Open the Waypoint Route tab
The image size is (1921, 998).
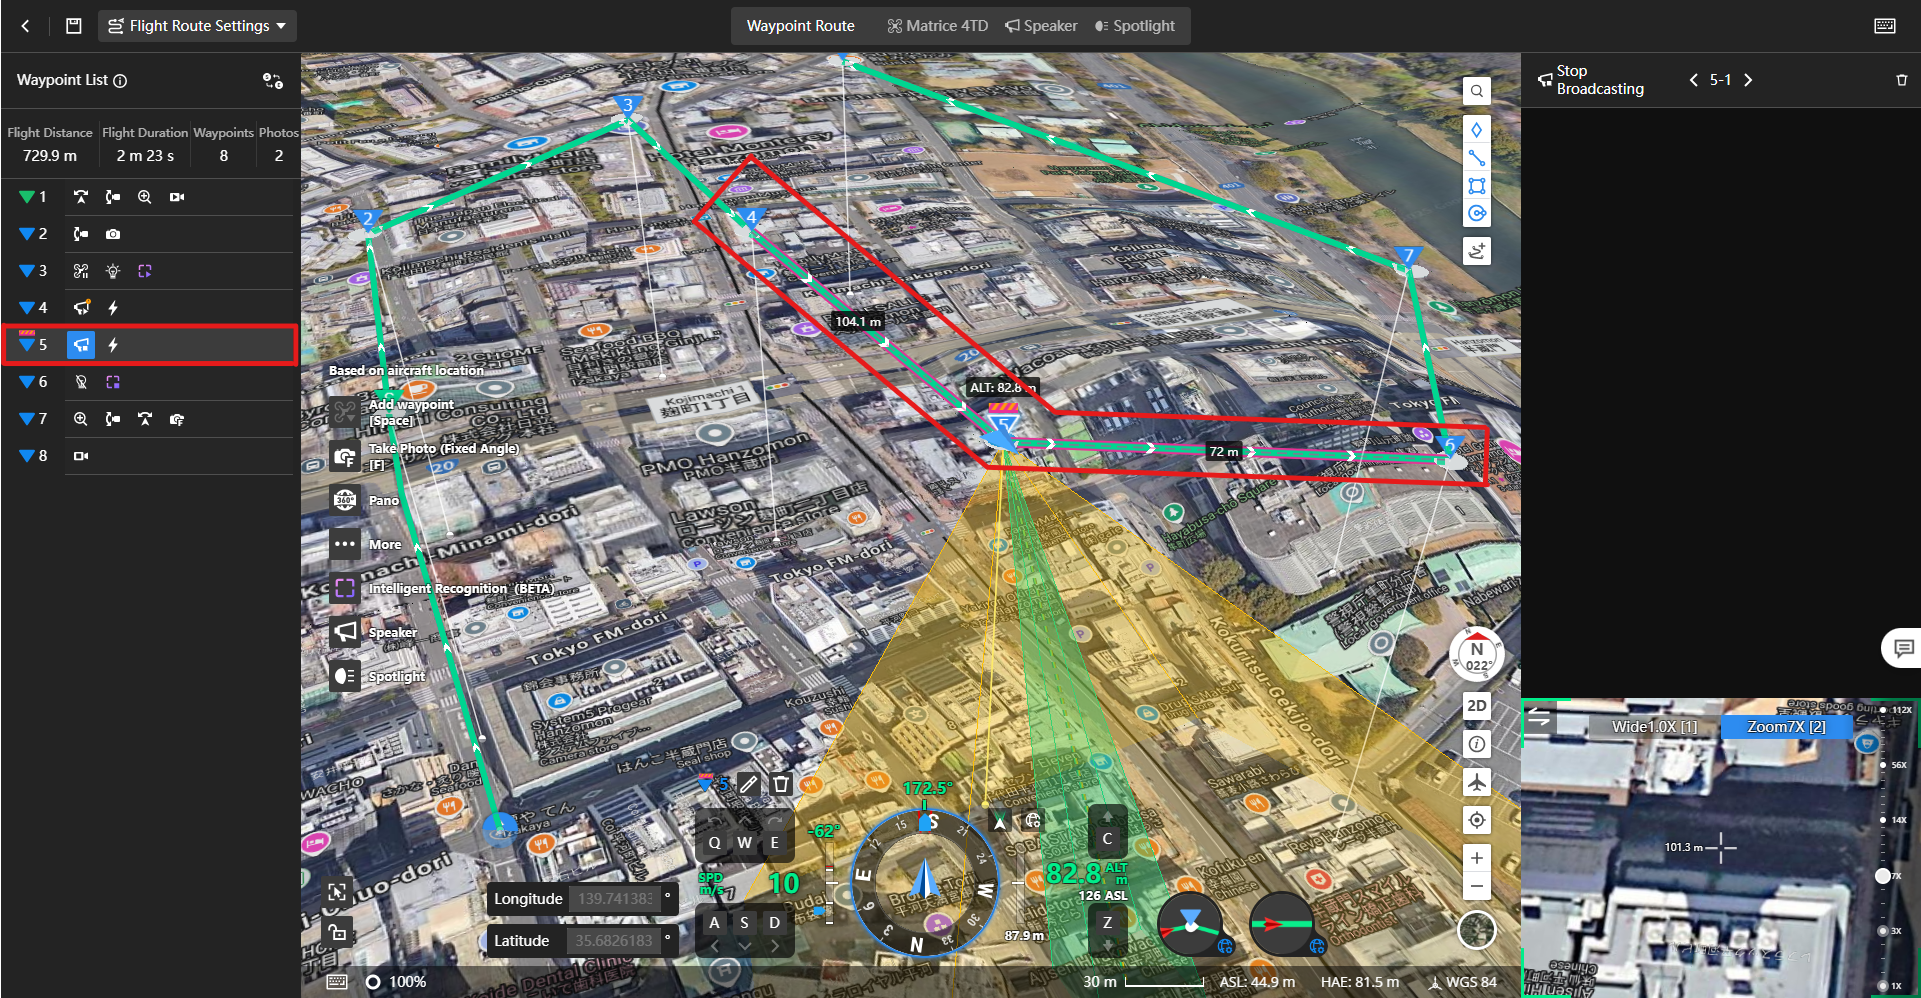(800, 26)
